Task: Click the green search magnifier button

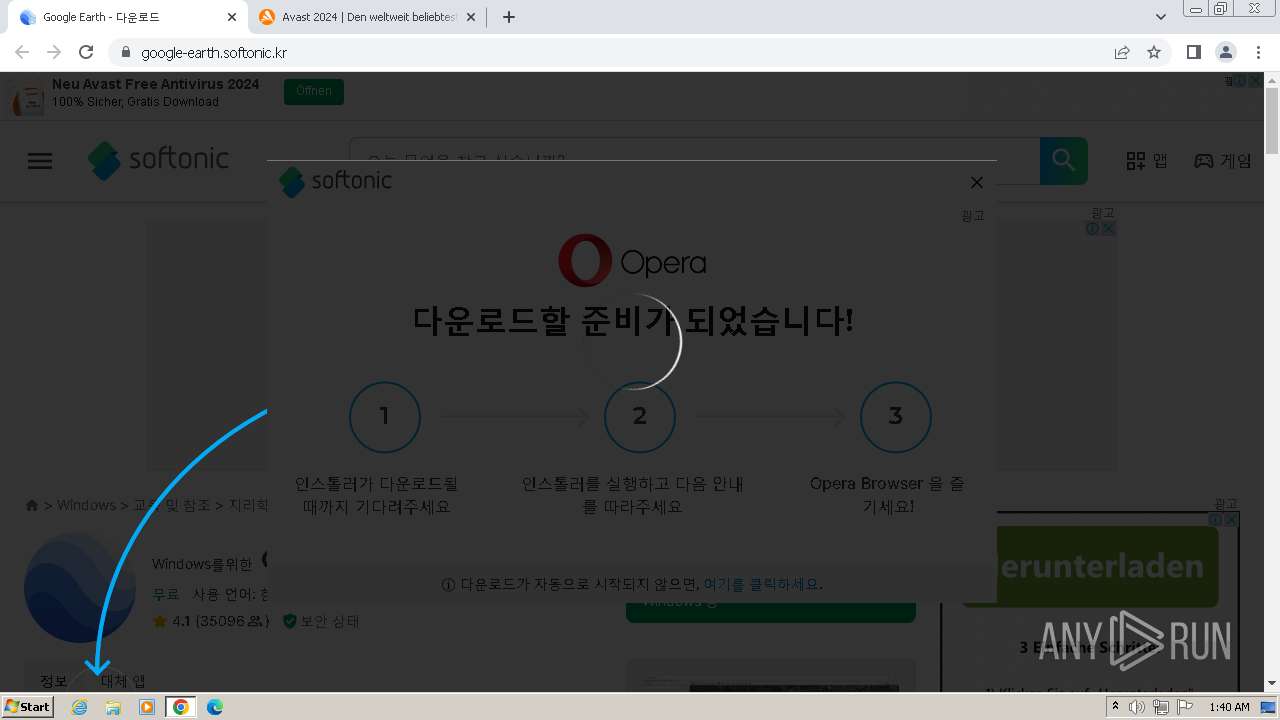Action: [1063, 160]
